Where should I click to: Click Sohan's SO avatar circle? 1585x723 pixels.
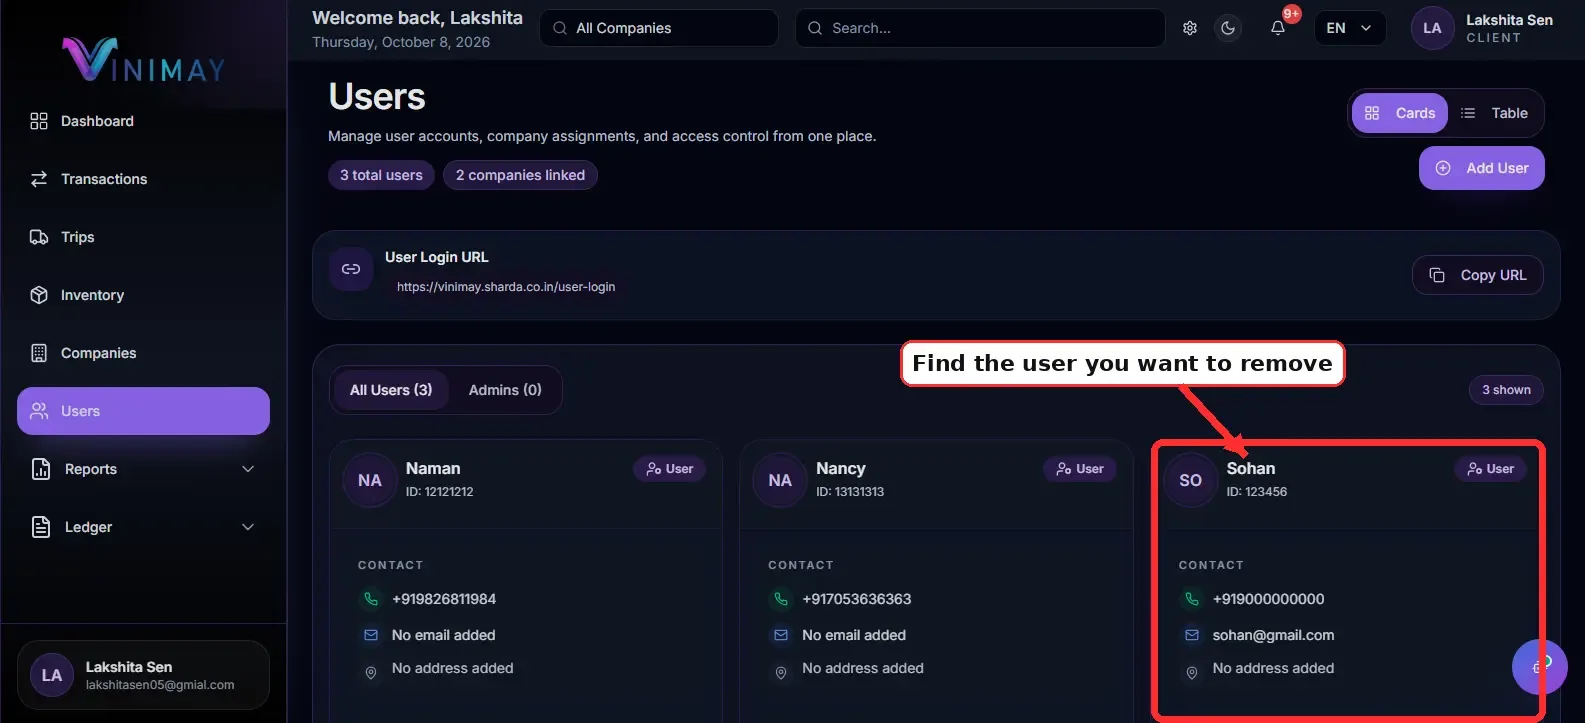1191,480
